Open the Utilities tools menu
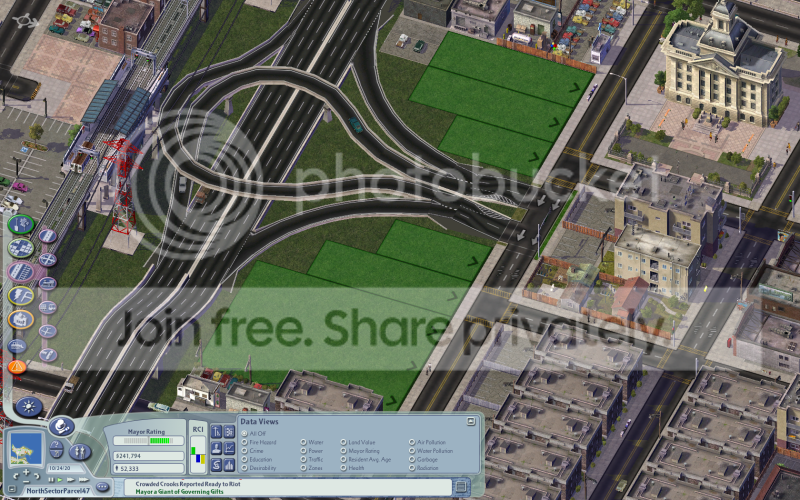The height and width of the screenshot is (500, 800). pos(20,295)
